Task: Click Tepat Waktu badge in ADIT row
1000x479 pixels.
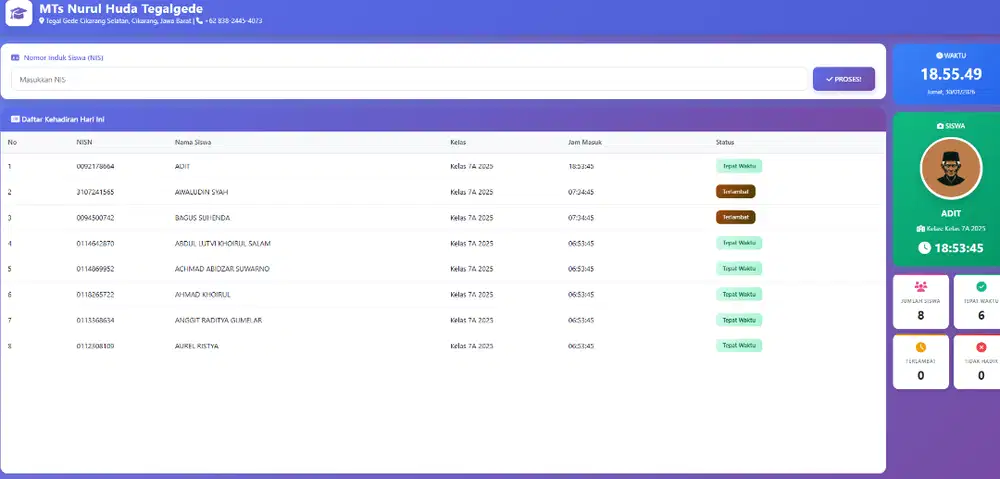Action: 739,166
